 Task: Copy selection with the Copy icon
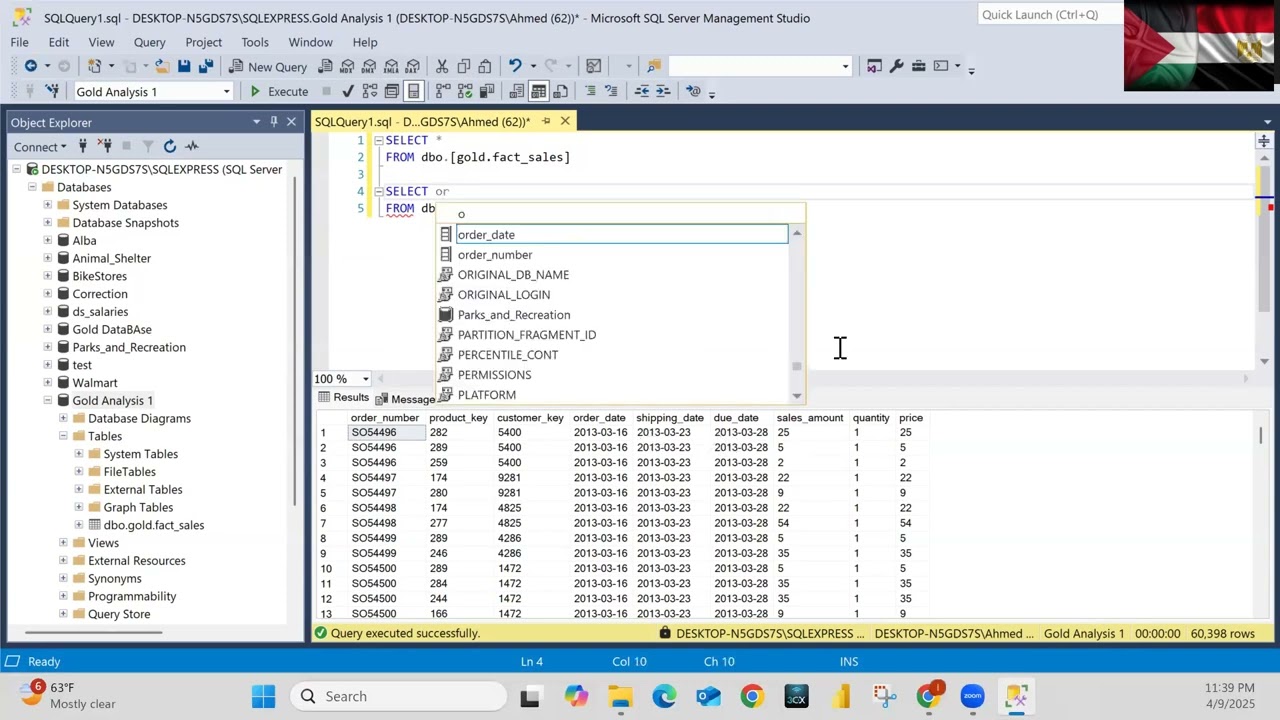pos(463,66)
